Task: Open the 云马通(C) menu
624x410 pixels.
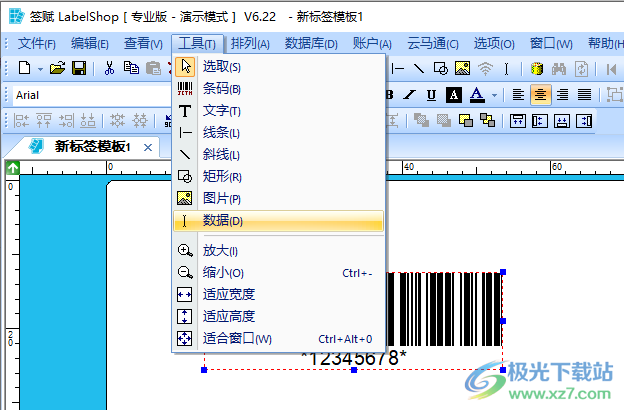Action: point(433,43)
